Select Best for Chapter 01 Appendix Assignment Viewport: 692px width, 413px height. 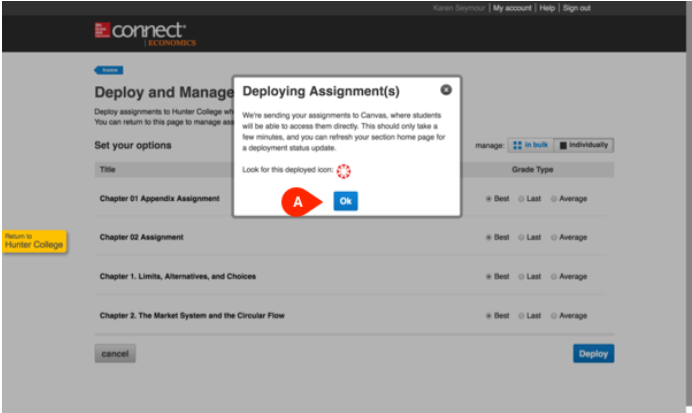(x=489, y=198)
